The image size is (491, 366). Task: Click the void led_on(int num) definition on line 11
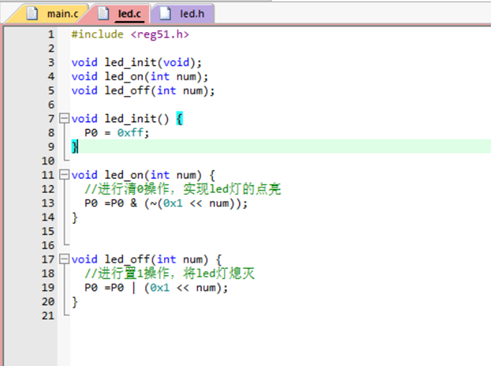pyautogui.click(x=143, y=175)
